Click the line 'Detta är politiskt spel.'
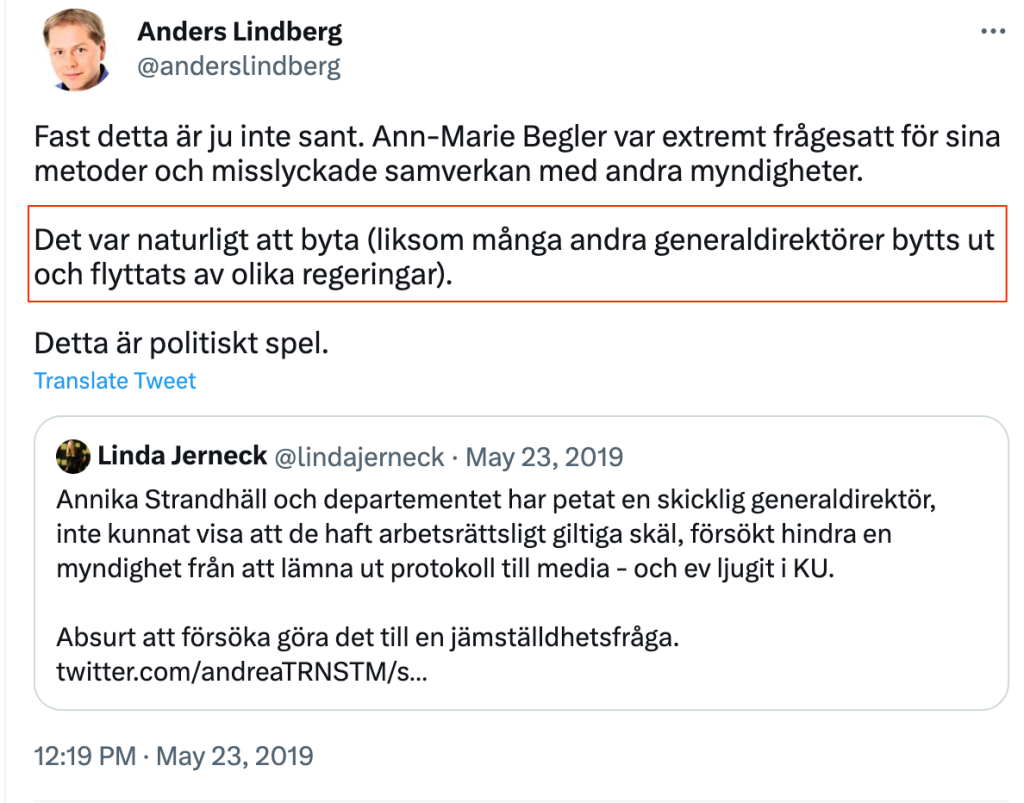 pos(181,343)
